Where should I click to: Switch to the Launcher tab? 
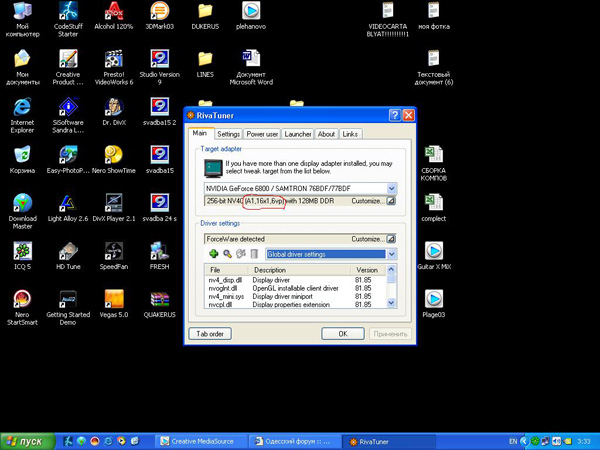[x=298, y=134]
